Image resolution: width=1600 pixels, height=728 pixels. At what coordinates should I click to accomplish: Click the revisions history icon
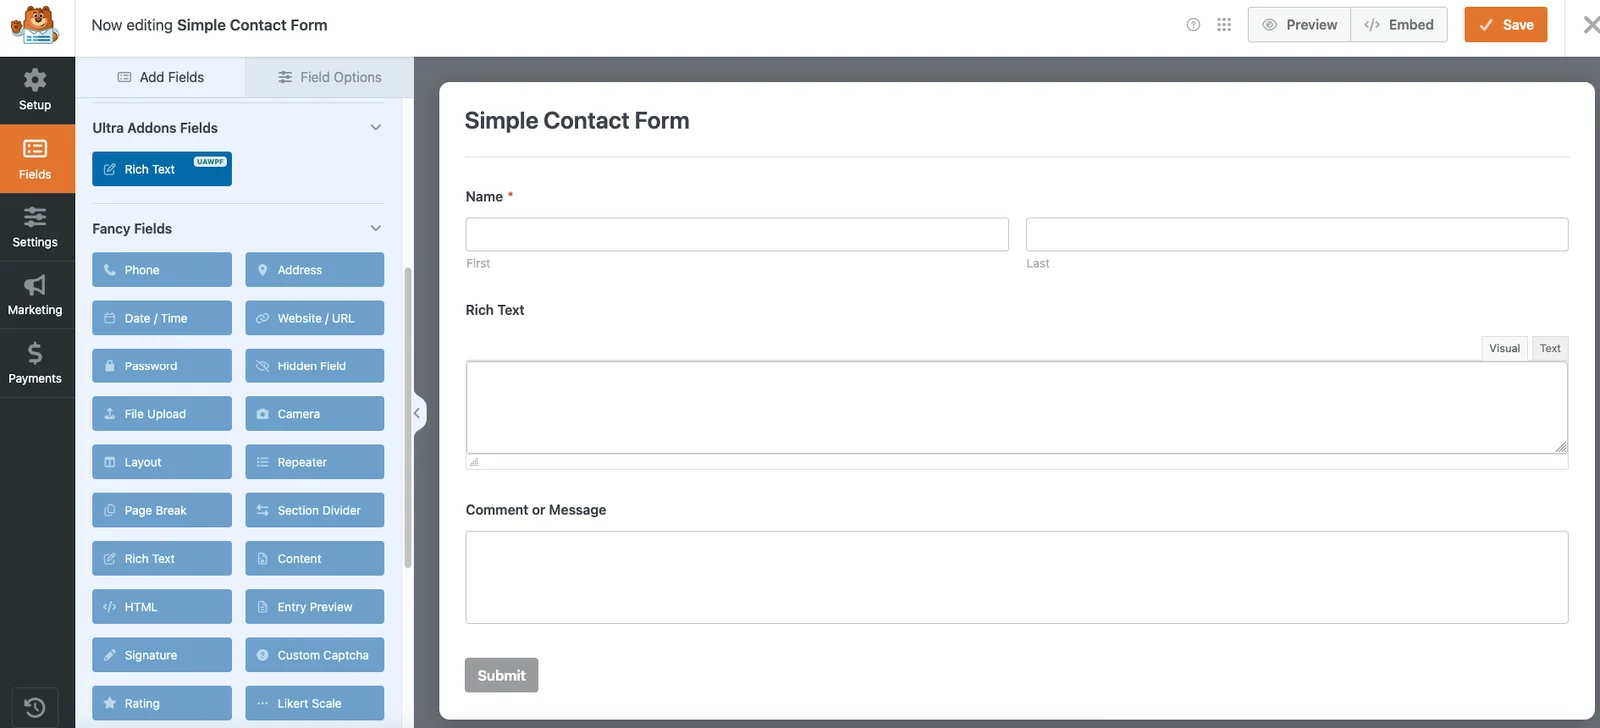tap(34, 707)
